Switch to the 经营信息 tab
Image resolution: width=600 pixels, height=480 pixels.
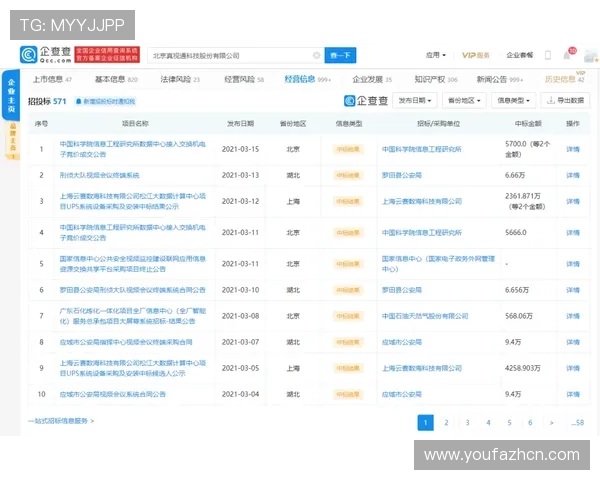click(x=307, y=79)
